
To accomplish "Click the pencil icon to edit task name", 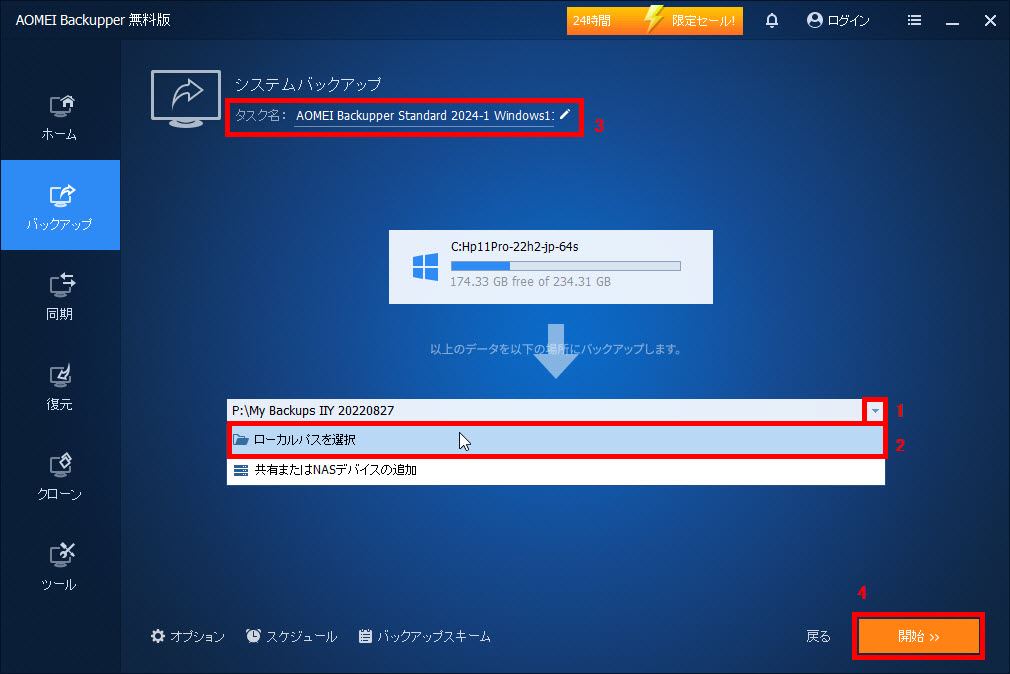I will coord(565,115).
